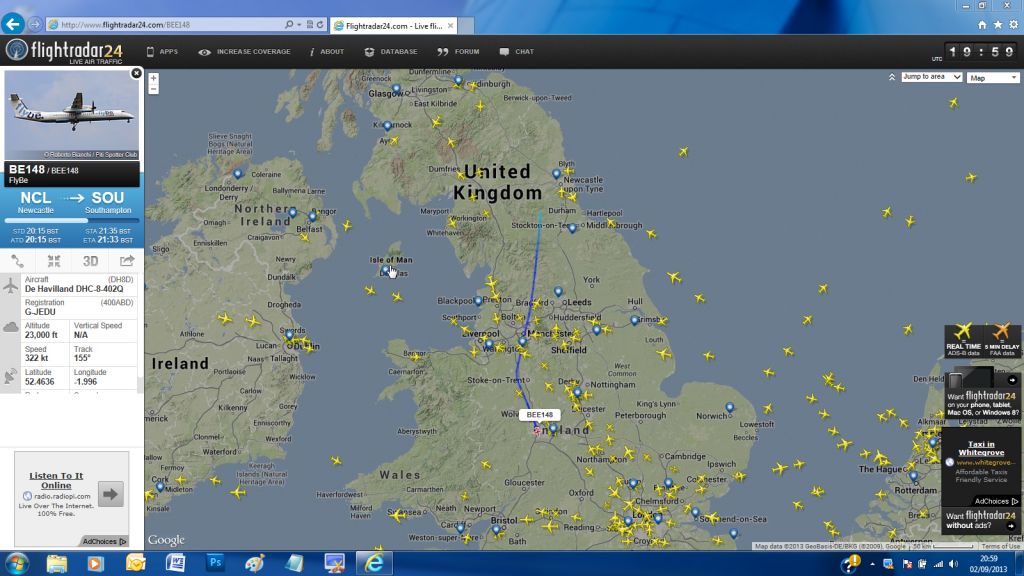Open AdChoices in the right ad panel
The image size is (1024, 576).
tap(996, 502)
